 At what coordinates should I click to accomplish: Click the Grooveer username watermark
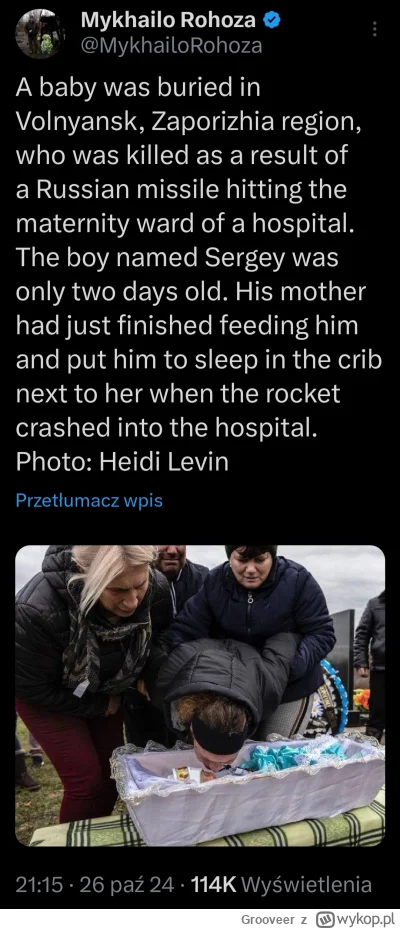(x=269, y=920)
